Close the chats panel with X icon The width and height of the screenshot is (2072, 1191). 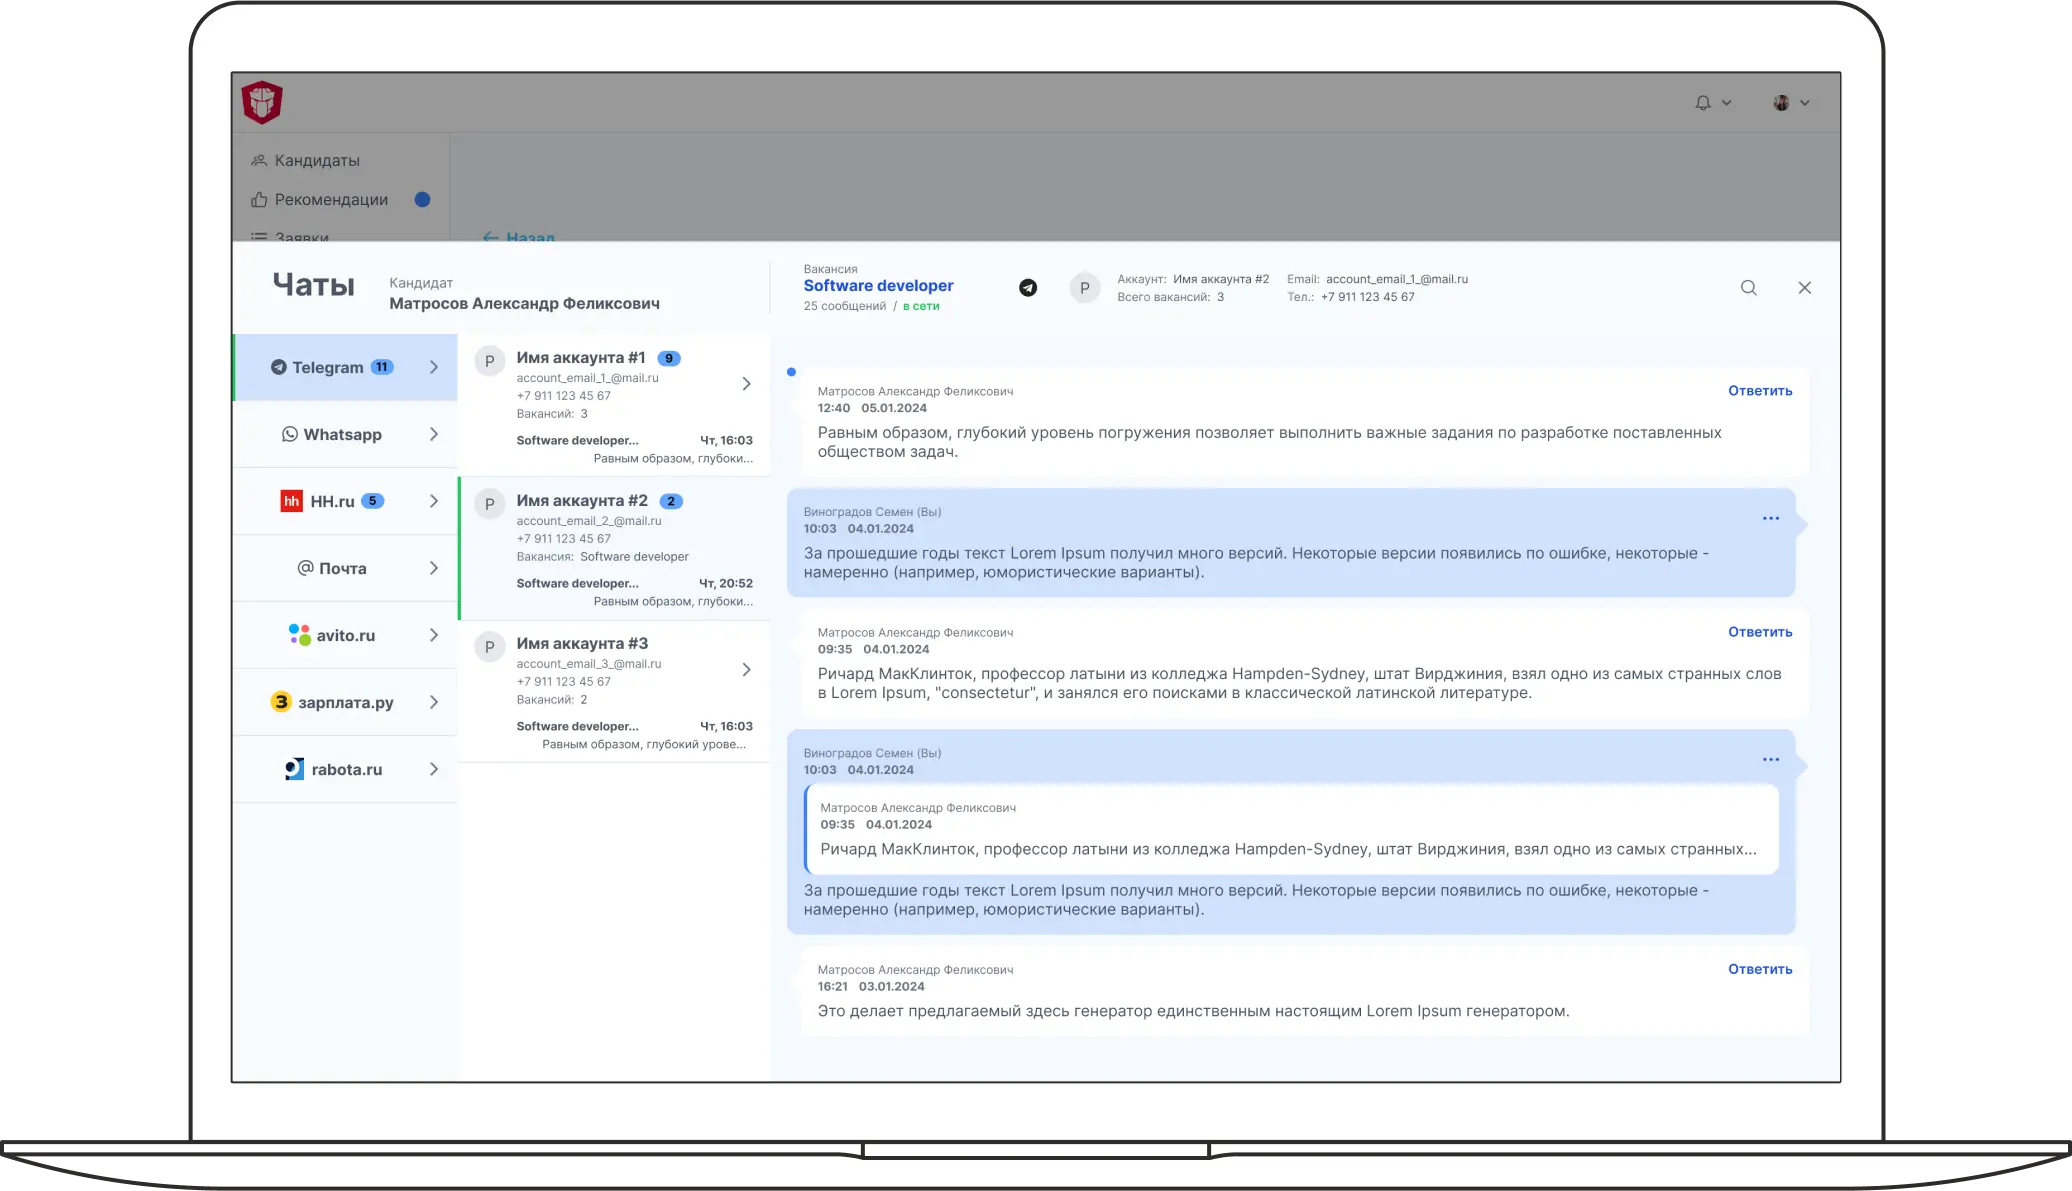click(1804, 288)
